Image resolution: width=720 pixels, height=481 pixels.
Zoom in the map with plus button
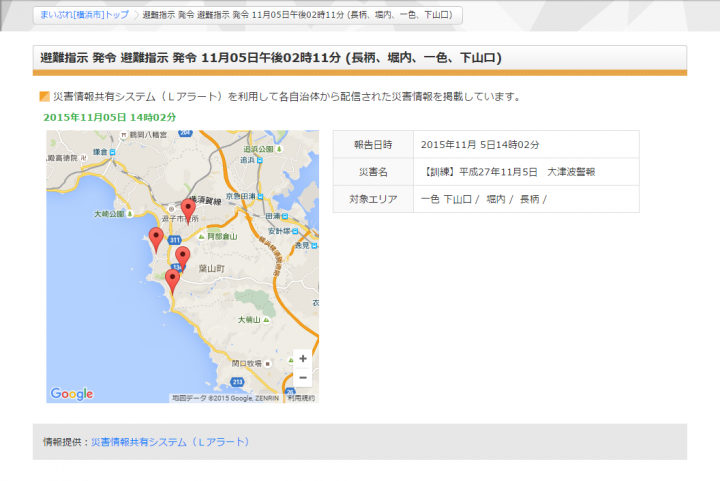(302, 358)
